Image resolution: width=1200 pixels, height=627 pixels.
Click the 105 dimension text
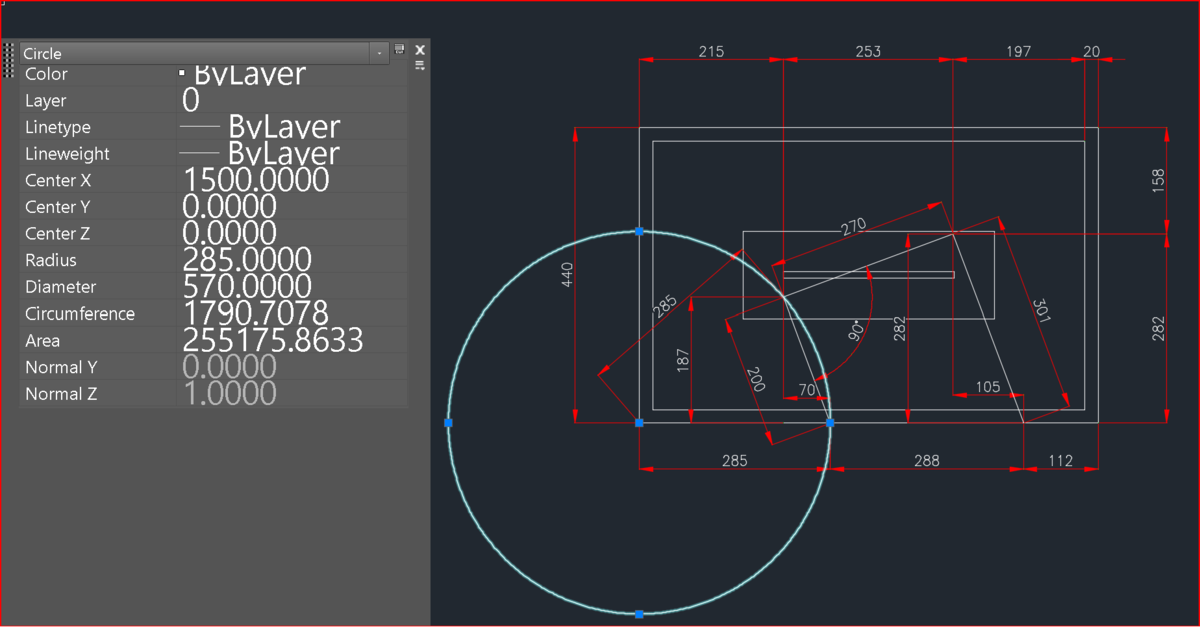pos(987,387)
